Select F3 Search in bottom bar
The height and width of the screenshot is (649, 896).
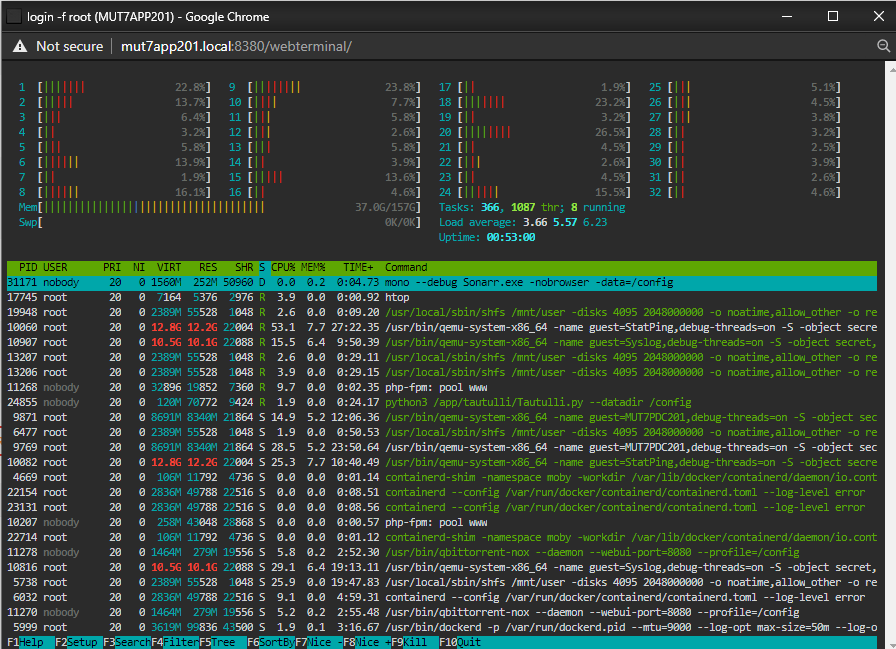(x=127, y=642)
